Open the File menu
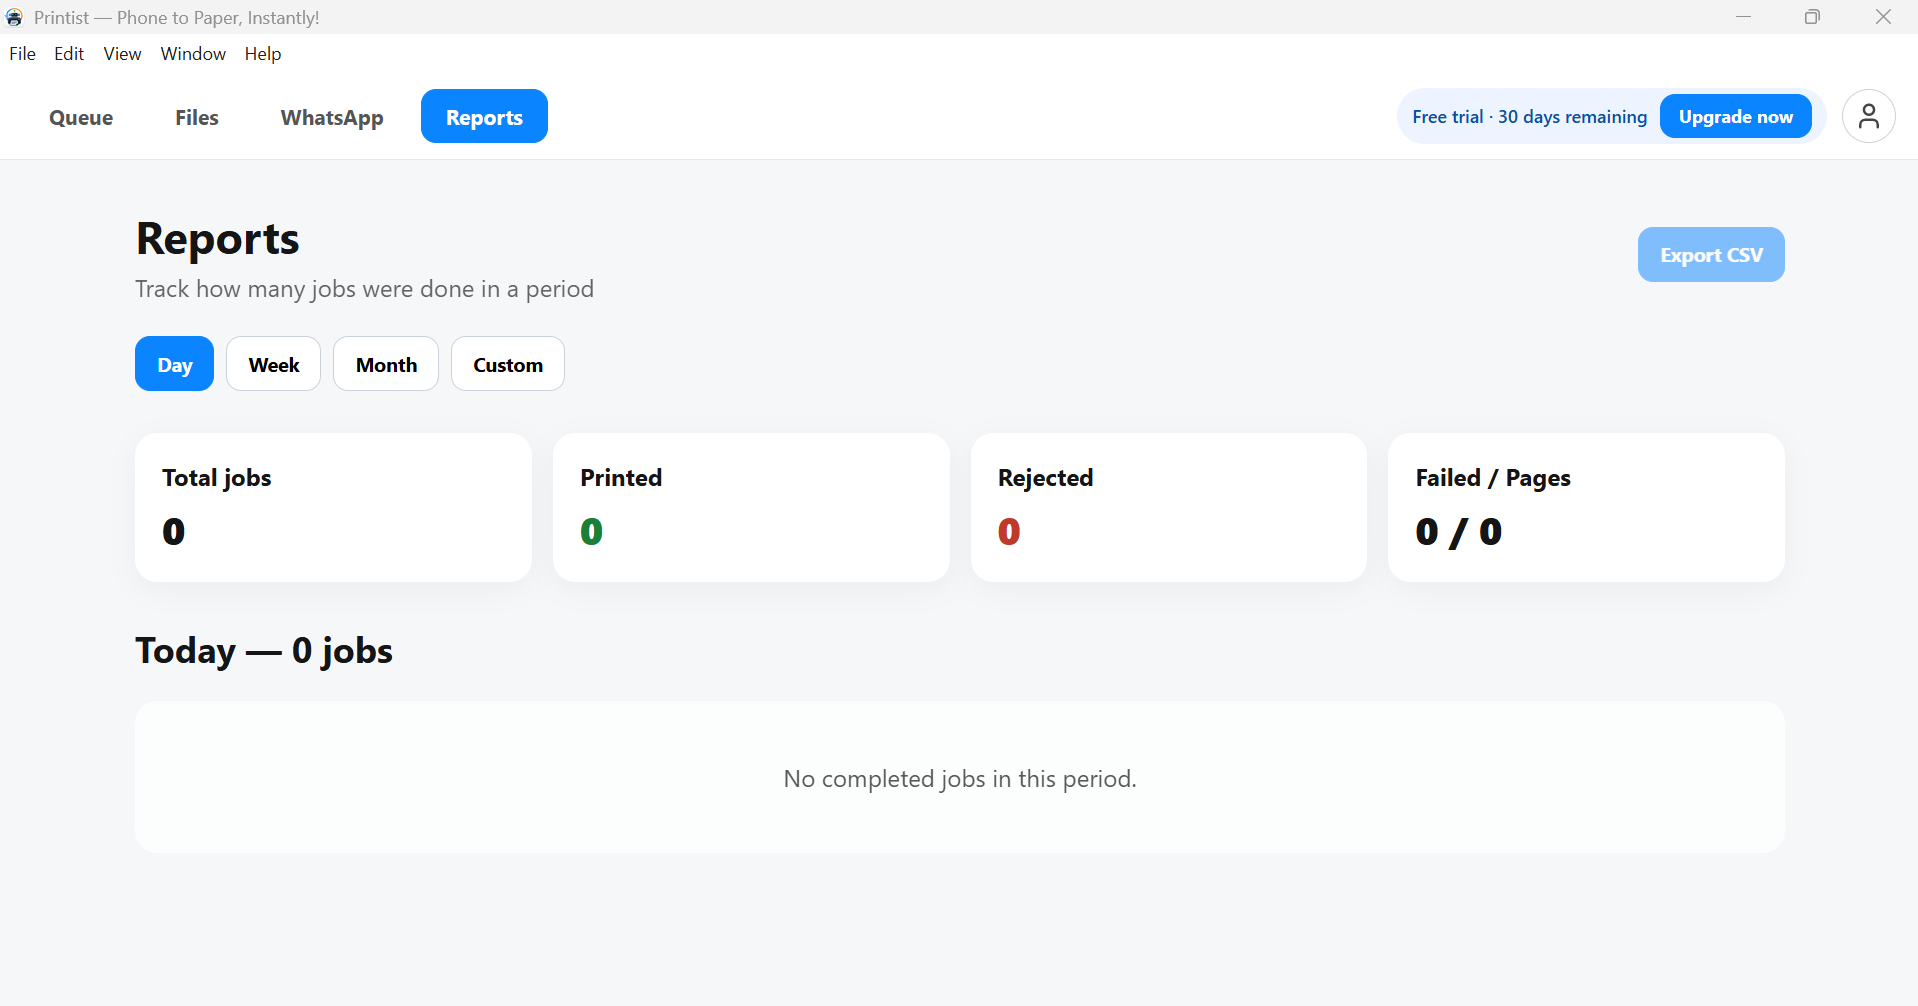The width and height of the screenshot is (1918, 1006). point(22,54)
